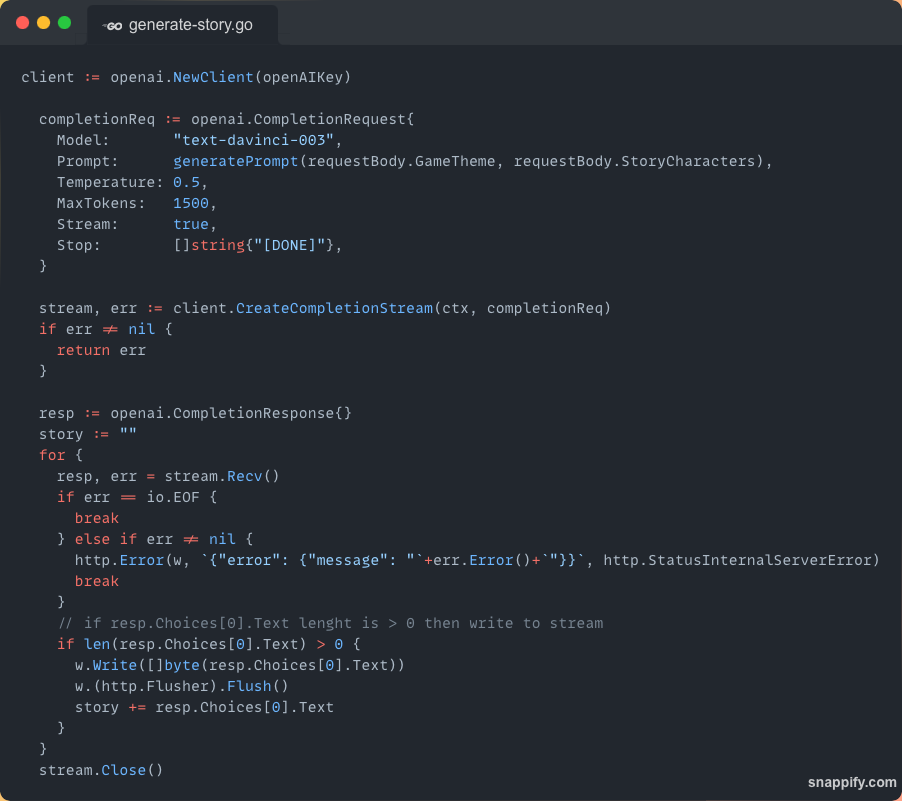902x801 pixels.
Task: Click the yellow traffic-light circle
Action: tap(41, 20)
